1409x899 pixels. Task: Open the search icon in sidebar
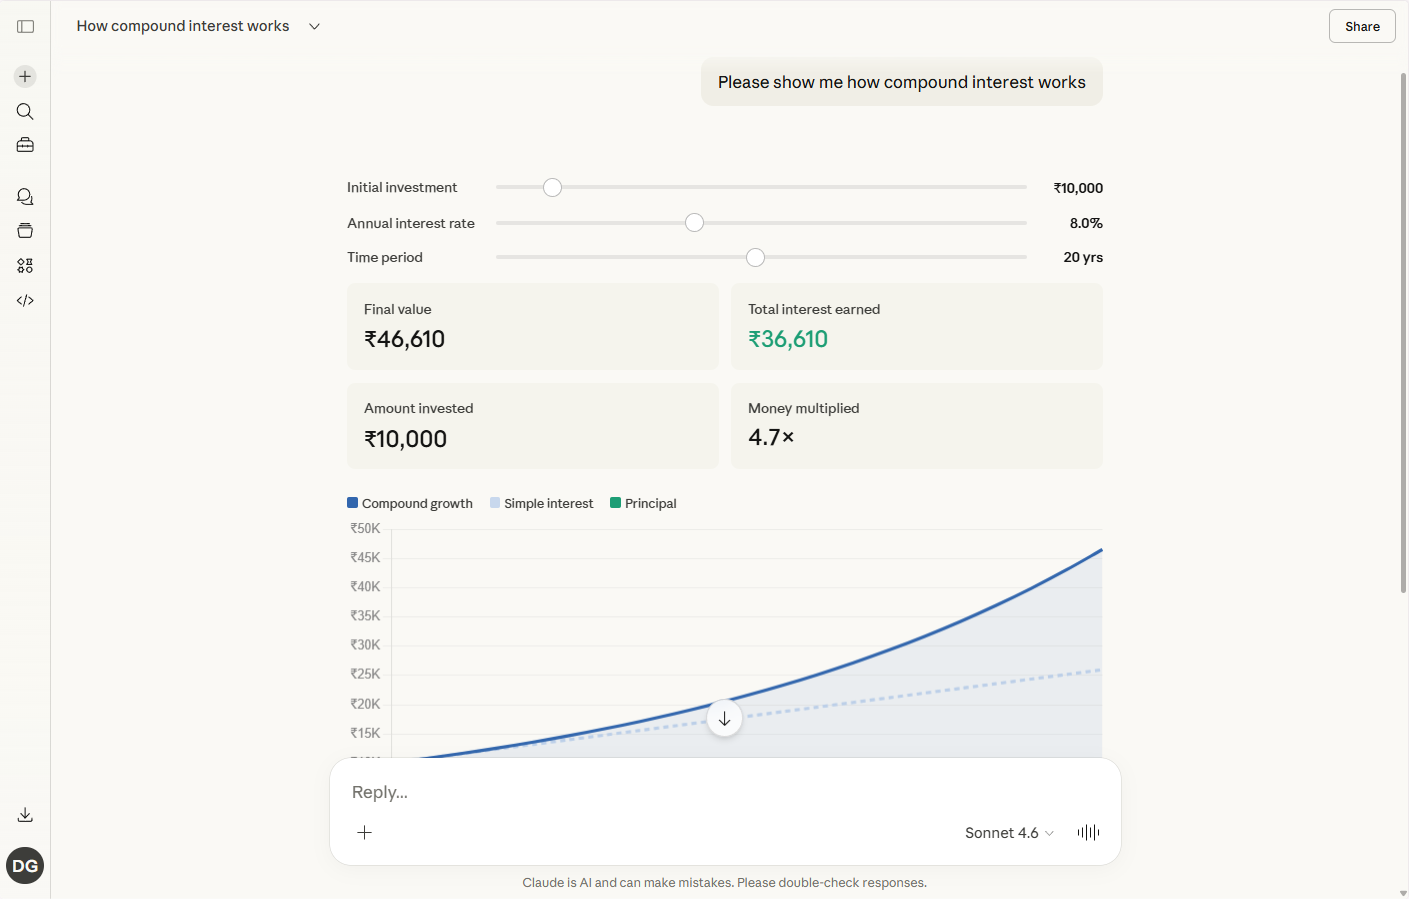coord(25,112)
